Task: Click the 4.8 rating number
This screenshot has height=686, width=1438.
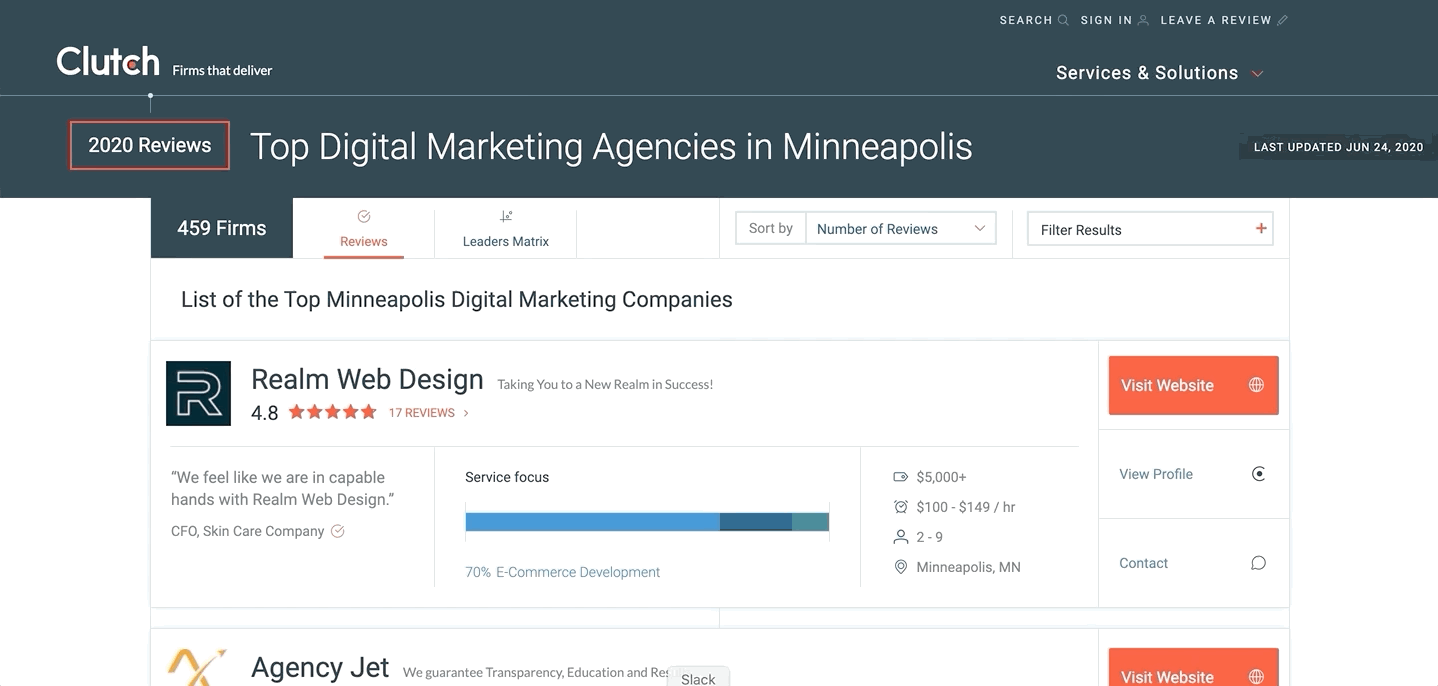Action: [265, 413]
